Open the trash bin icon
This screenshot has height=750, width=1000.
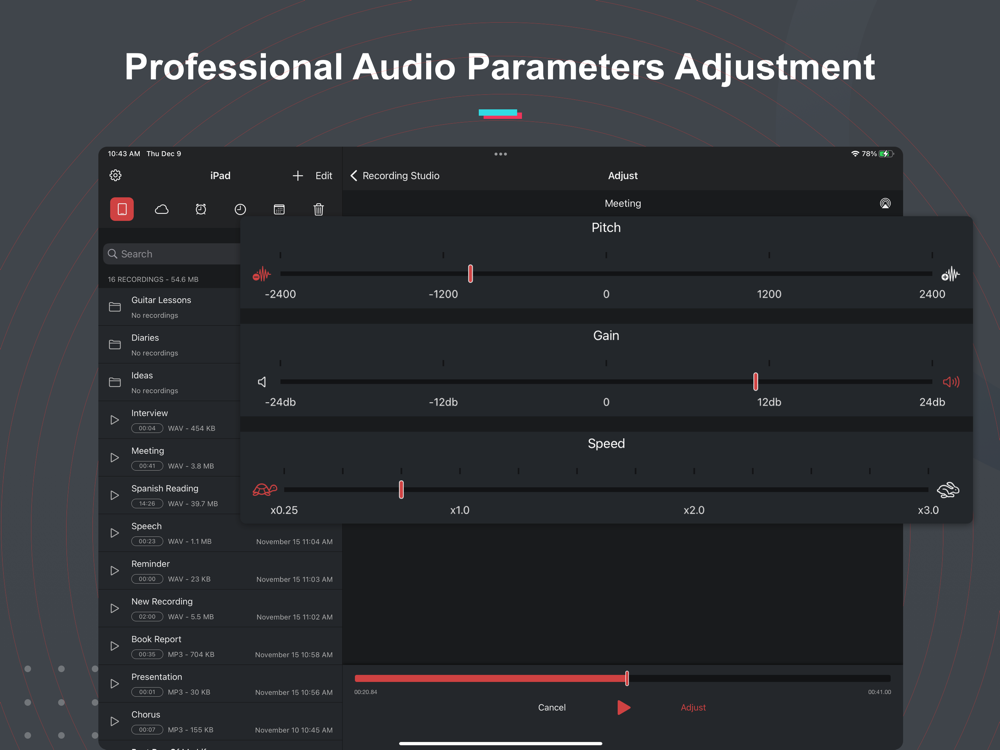point(319,209)
